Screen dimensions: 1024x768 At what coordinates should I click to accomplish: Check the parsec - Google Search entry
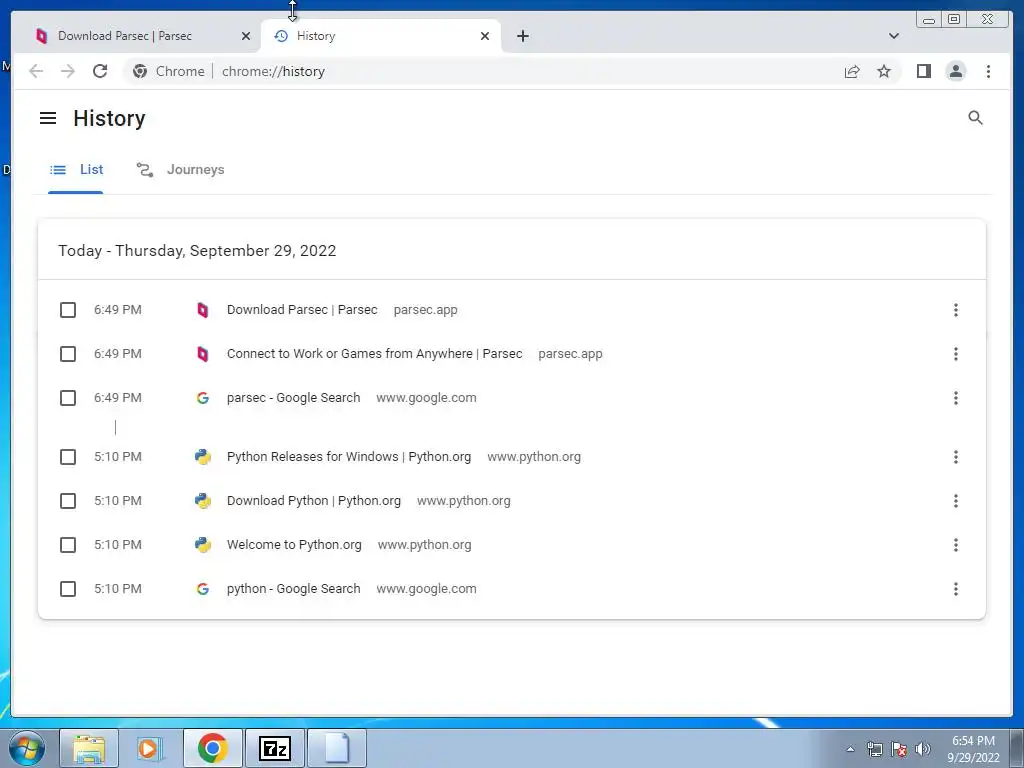(x=68, y=398)
